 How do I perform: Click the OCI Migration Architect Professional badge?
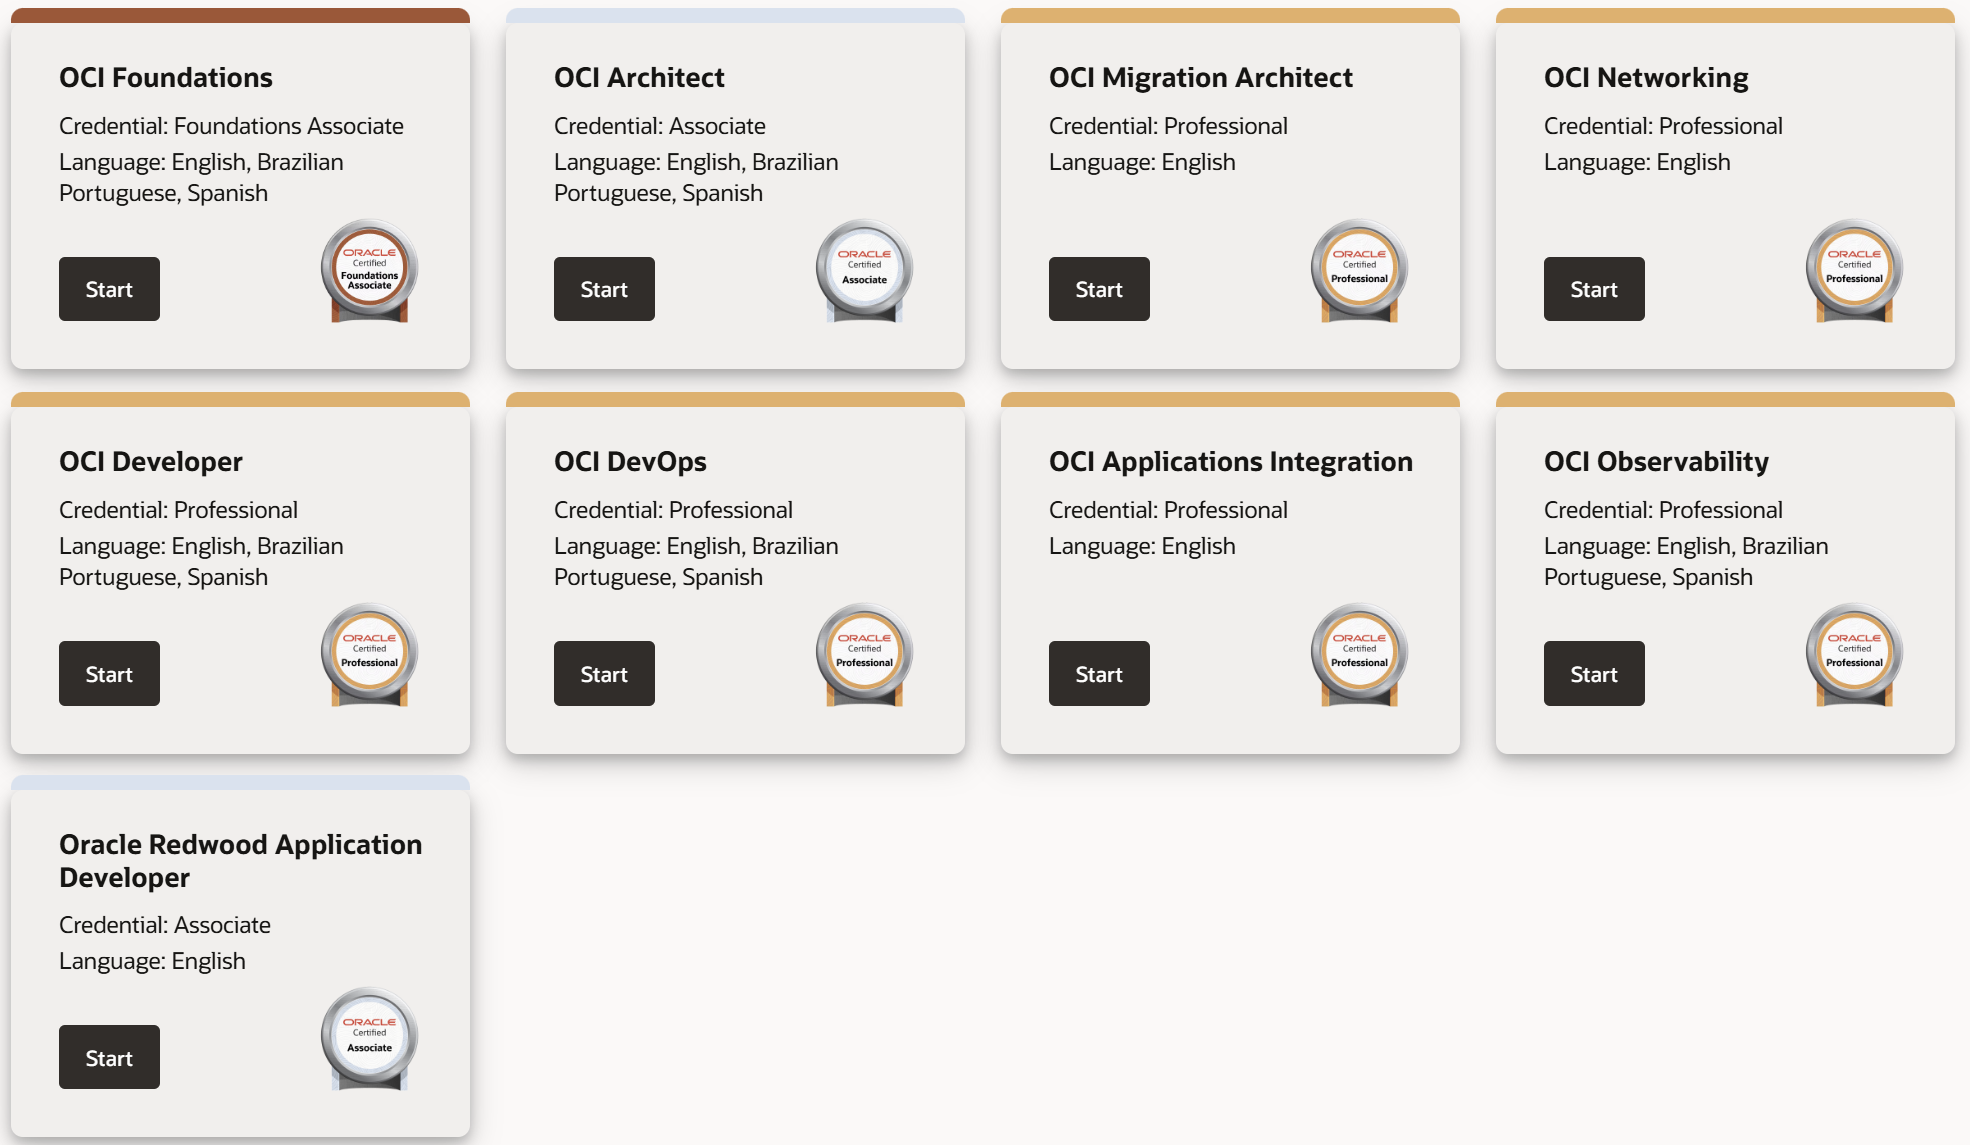[1359, 271]
